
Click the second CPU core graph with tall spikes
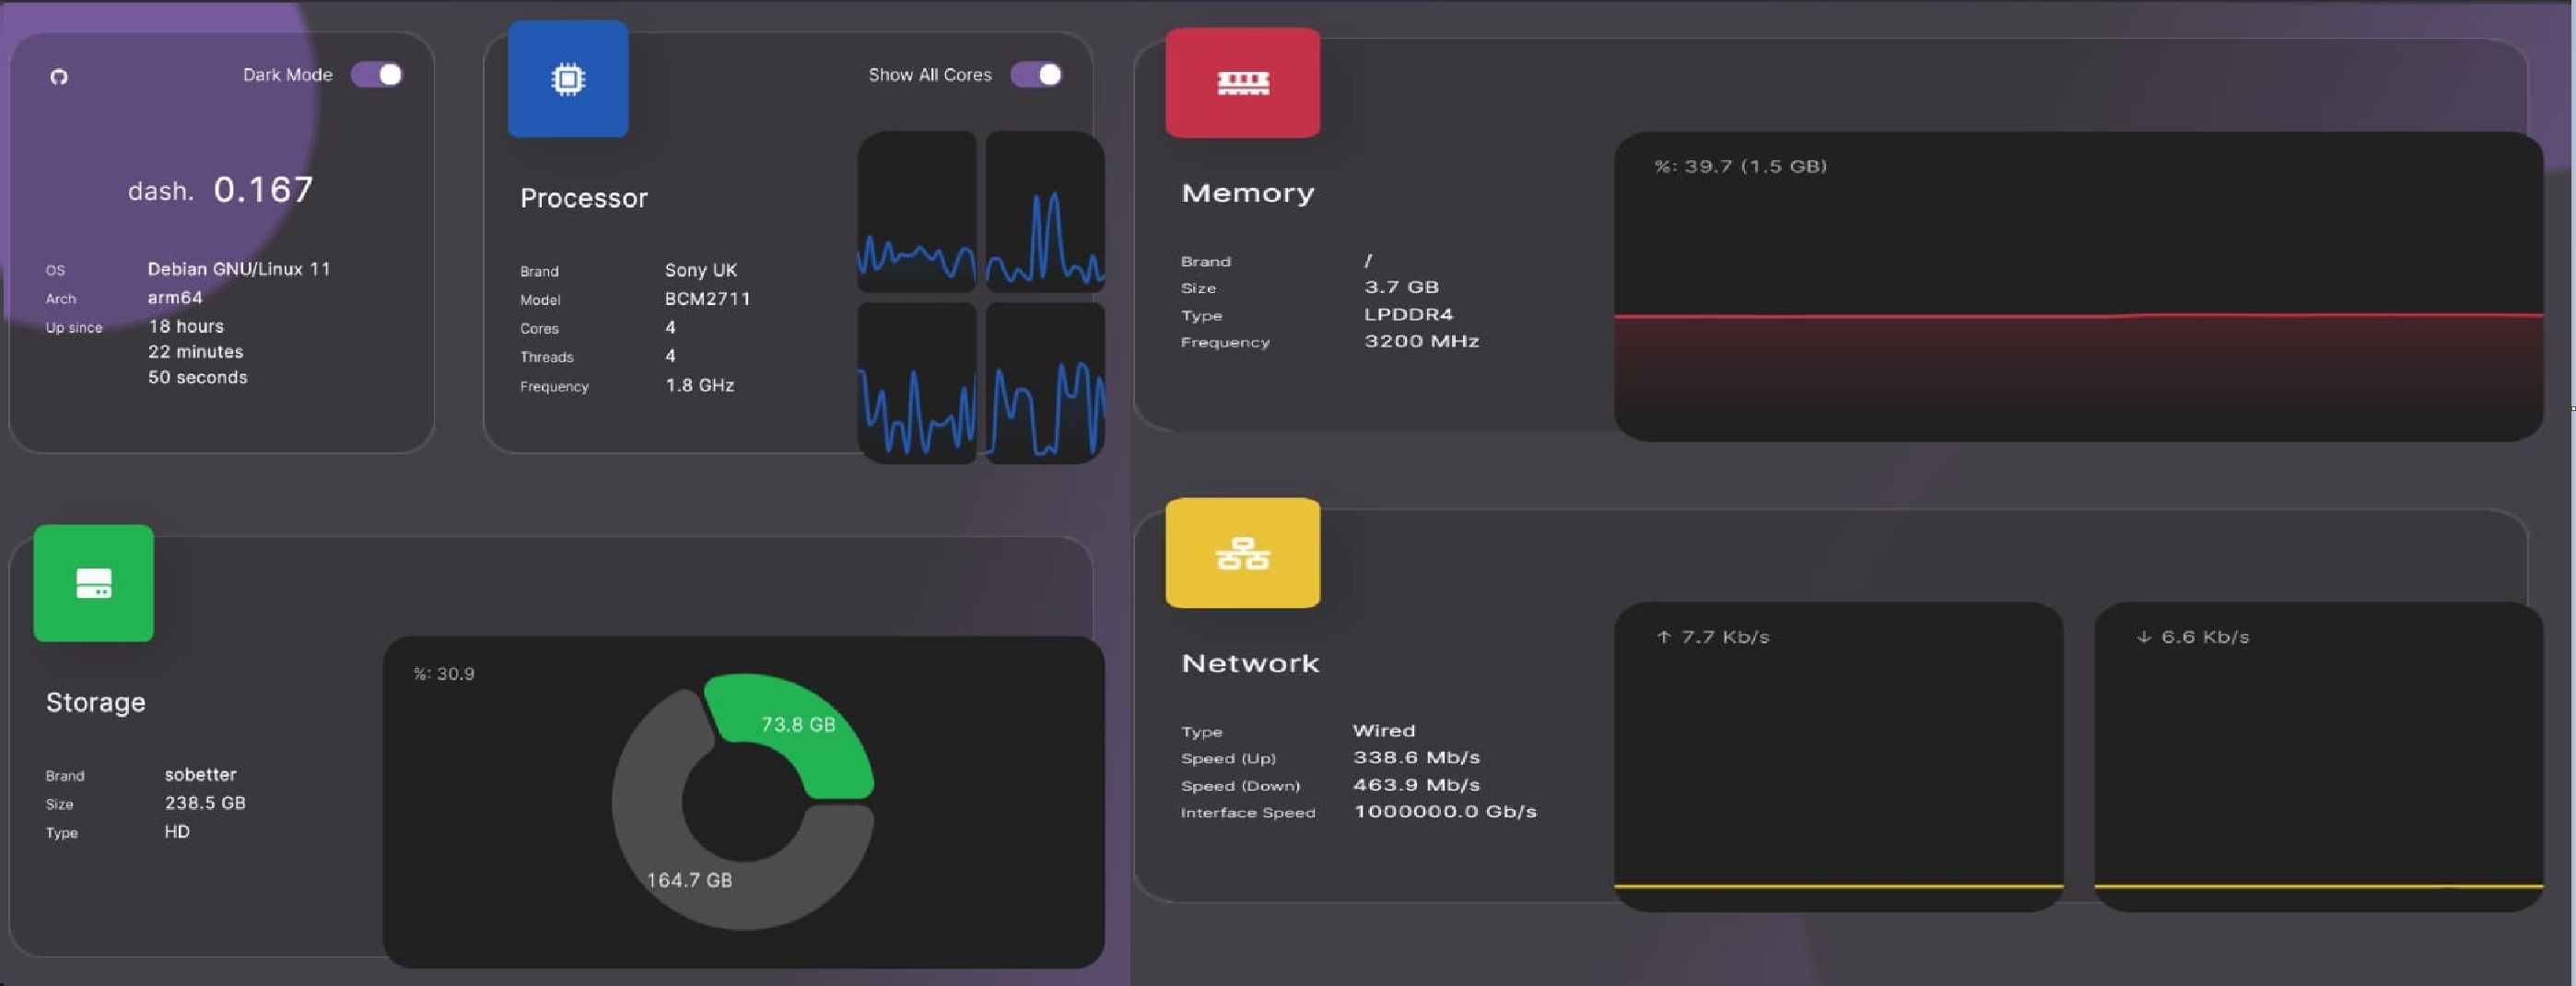(1045, 212)
